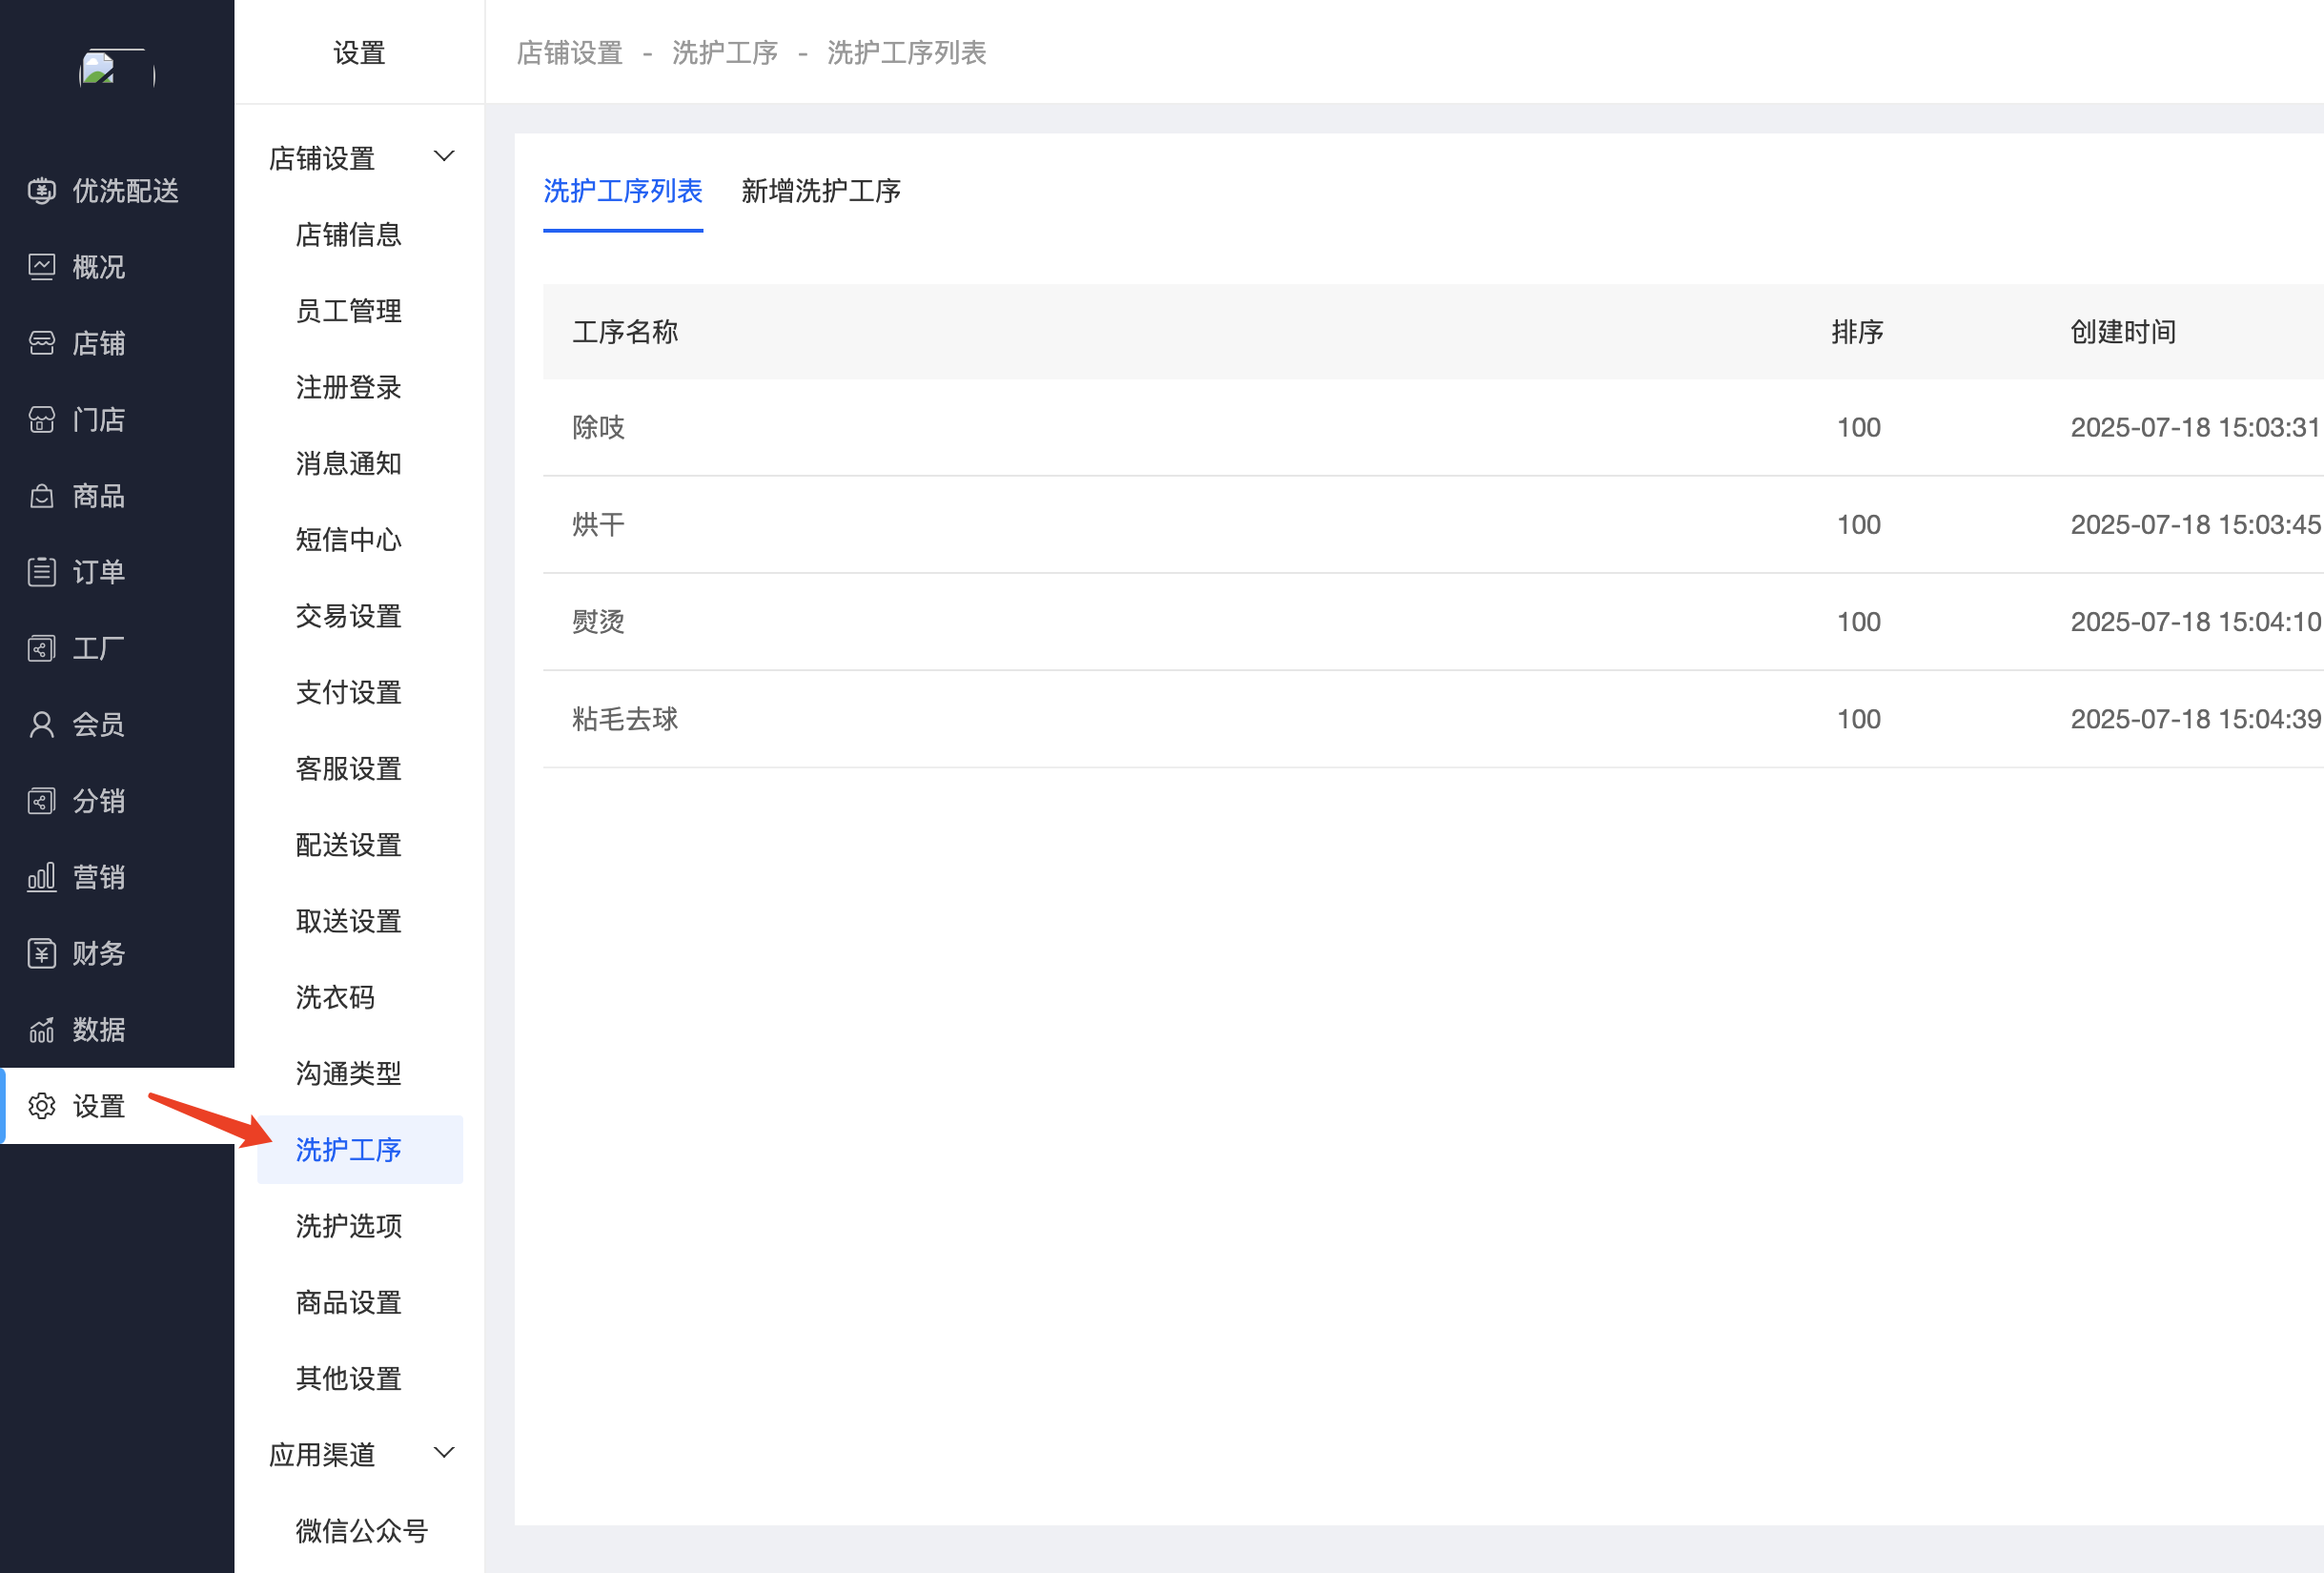Viewport: 2324px width, 1573px height.
Task: Click the 会员 member person icon
Action: pyautogui.click(x=41, y=725)
